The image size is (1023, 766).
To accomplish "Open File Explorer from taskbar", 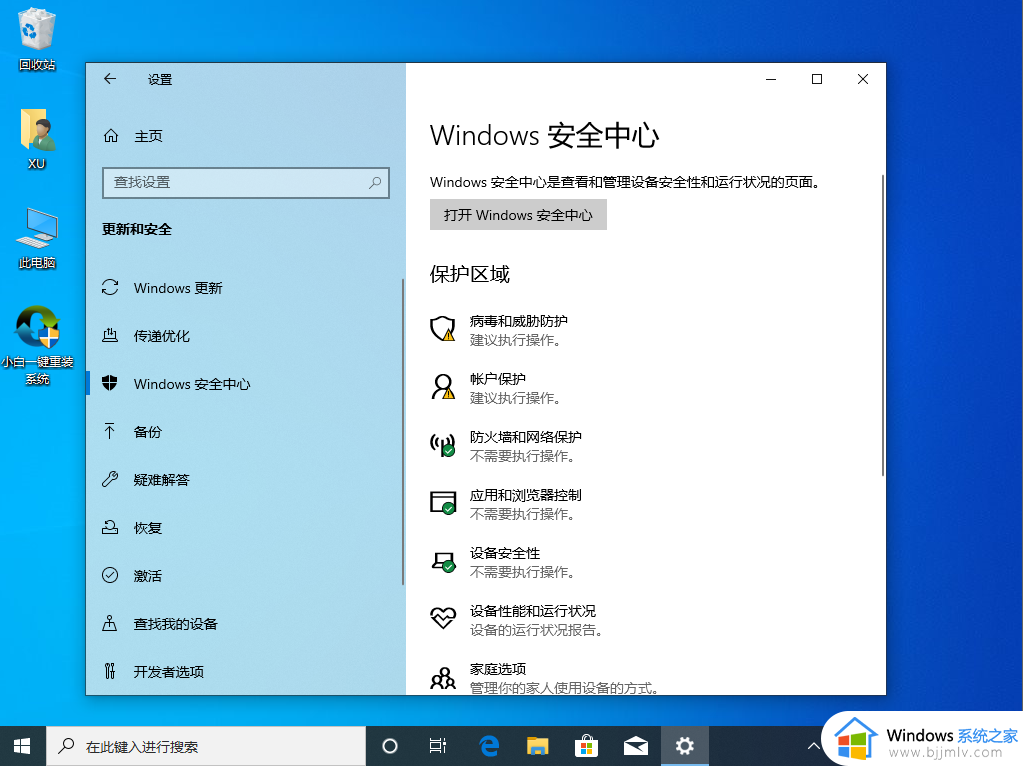I will 538,746.
